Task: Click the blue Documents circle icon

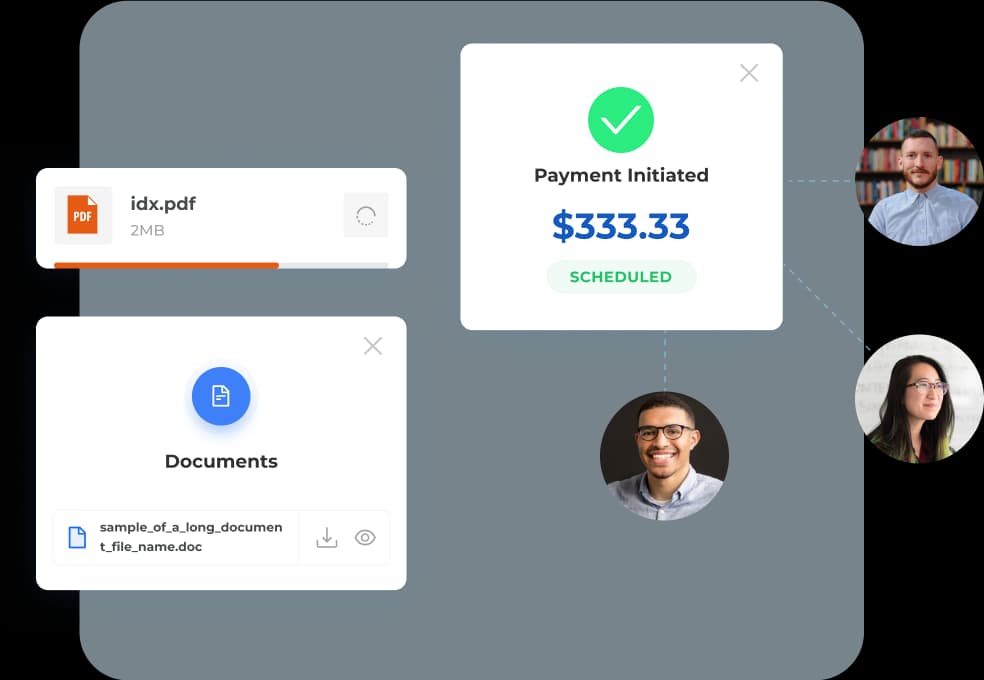Action: pyautogui.click(x=221, y=396)
